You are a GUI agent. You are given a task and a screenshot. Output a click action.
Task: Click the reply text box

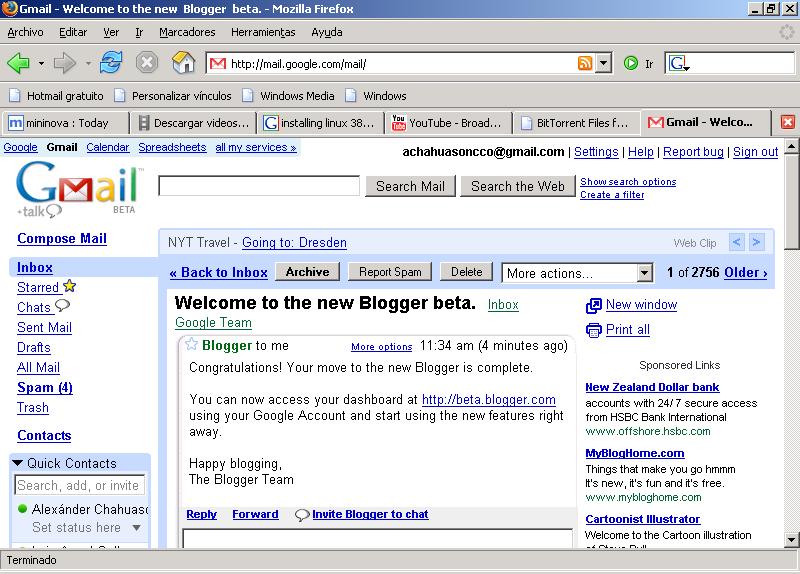pos(378,539)
